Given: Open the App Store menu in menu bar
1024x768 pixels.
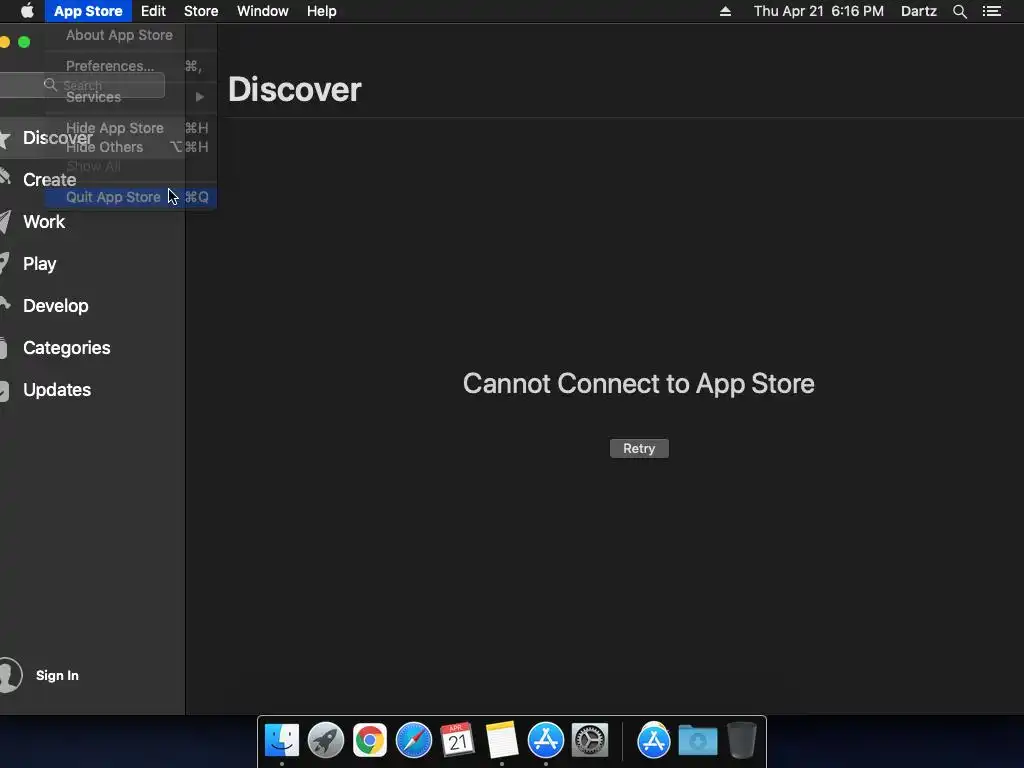Looking at the screenshot, I should [x=88, y=11].
